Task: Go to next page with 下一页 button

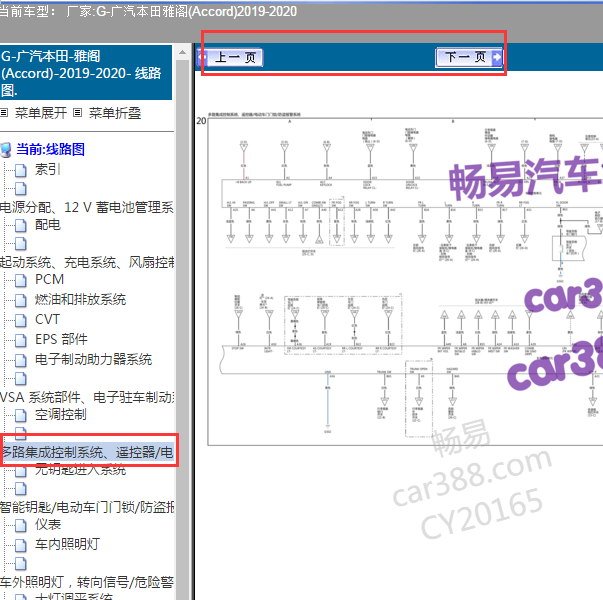Action: pos(469,57)
